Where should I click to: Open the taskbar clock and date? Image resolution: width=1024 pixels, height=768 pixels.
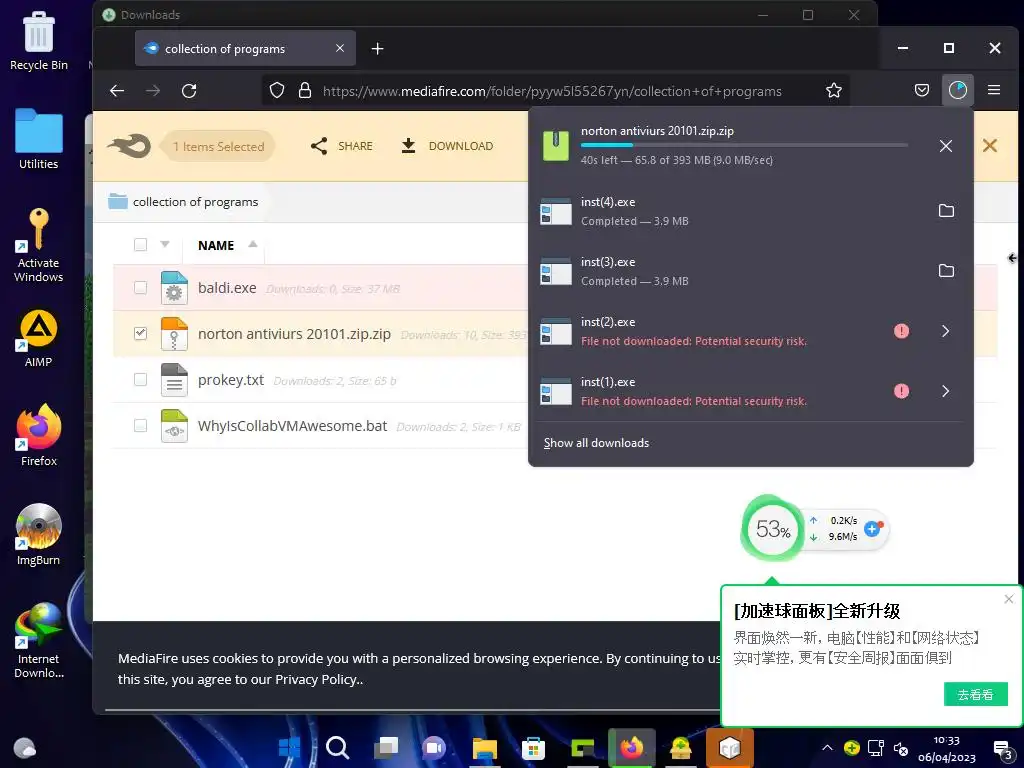tap(946, 748)
